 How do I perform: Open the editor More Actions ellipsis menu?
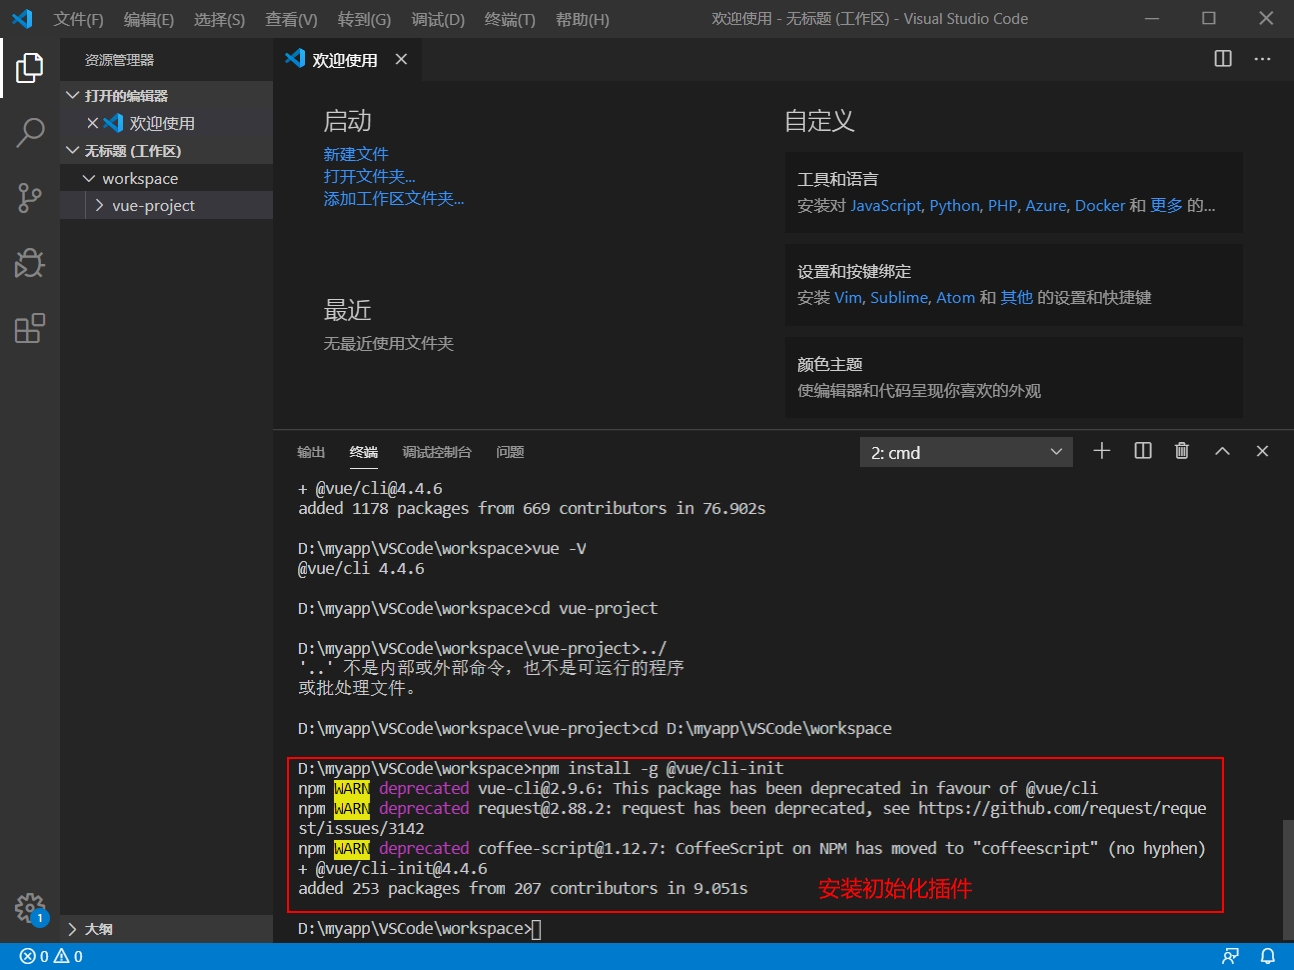coord(1262,59)
